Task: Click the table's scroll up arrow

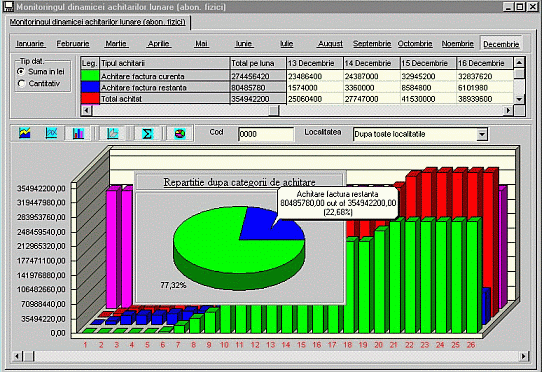Action: (519, 63)
